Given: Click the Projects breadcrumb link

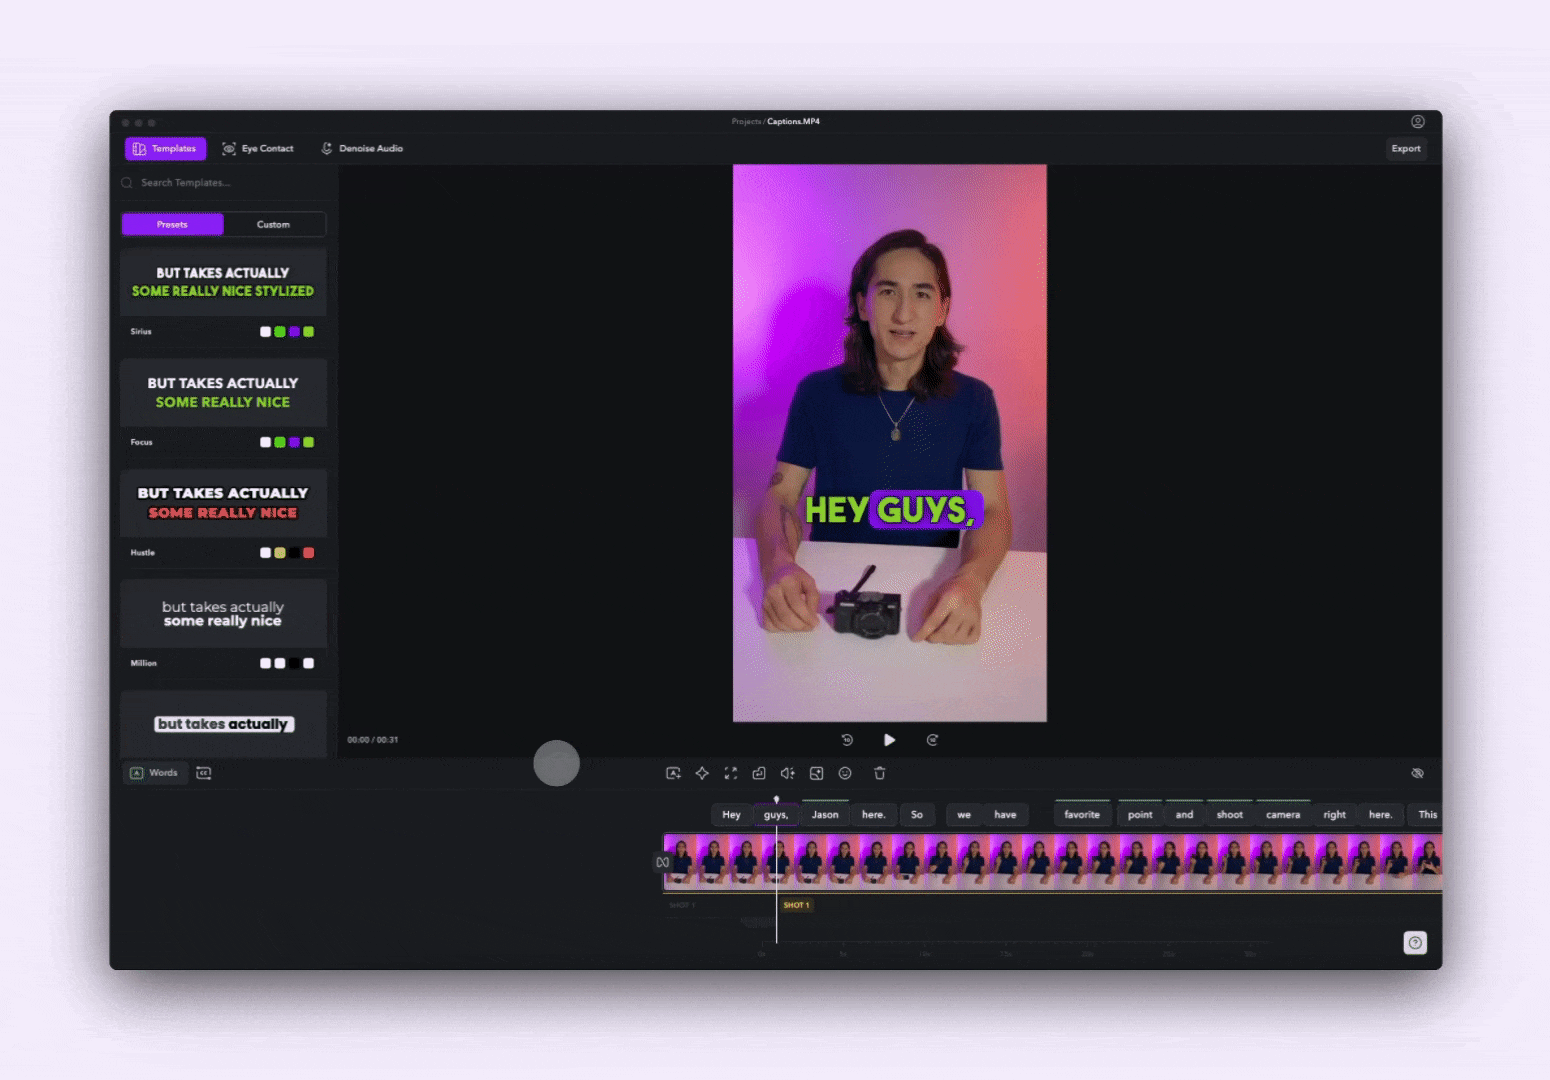Looking at the screenshot, I should pos(746,121).
